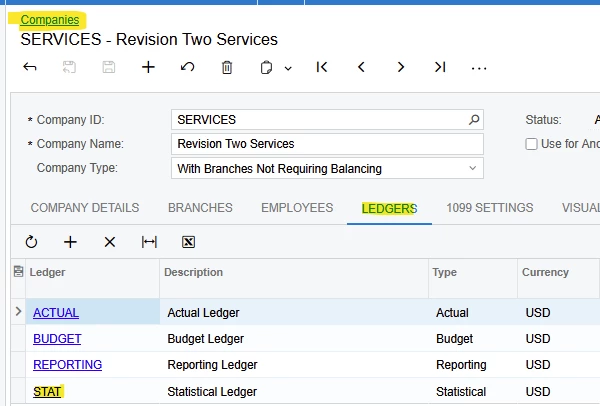Refresh the ledgers grid

31,242
